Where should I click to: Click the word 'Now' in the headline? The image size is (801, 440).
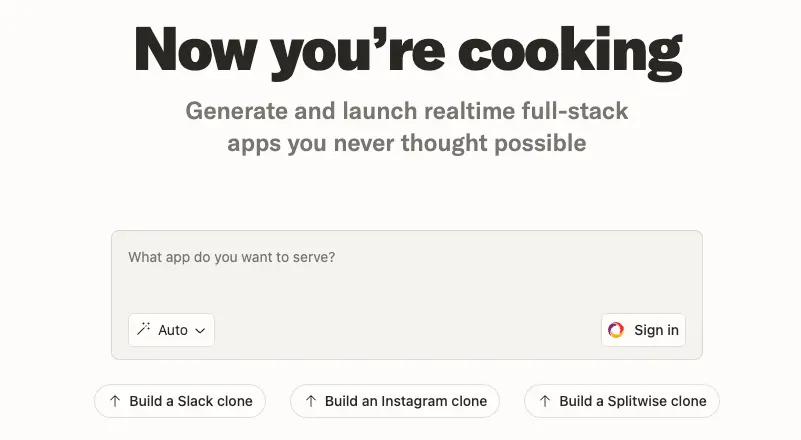194,48
